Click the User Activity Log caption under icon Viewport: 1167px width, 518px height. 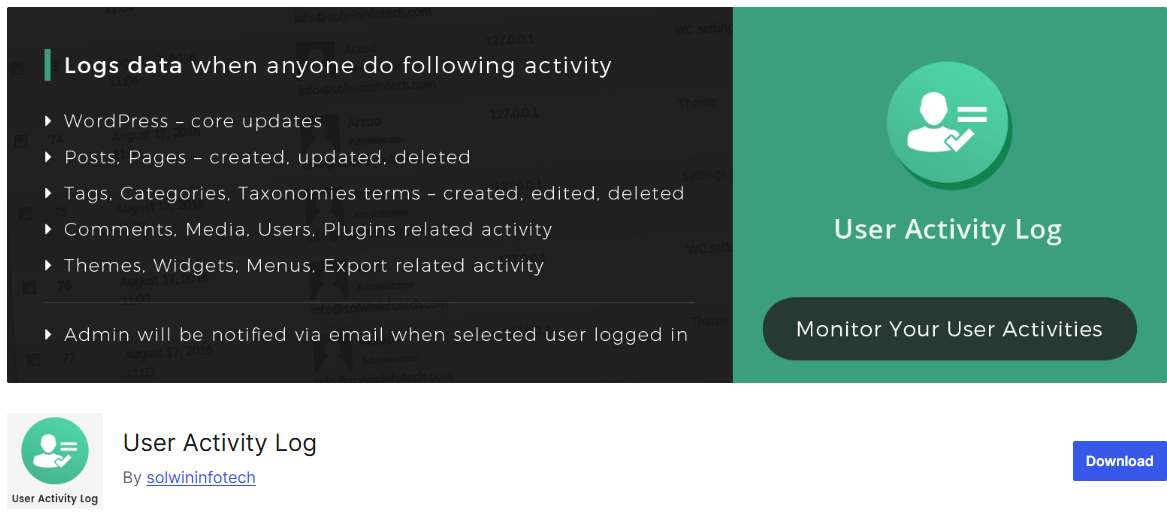(55, 499)
